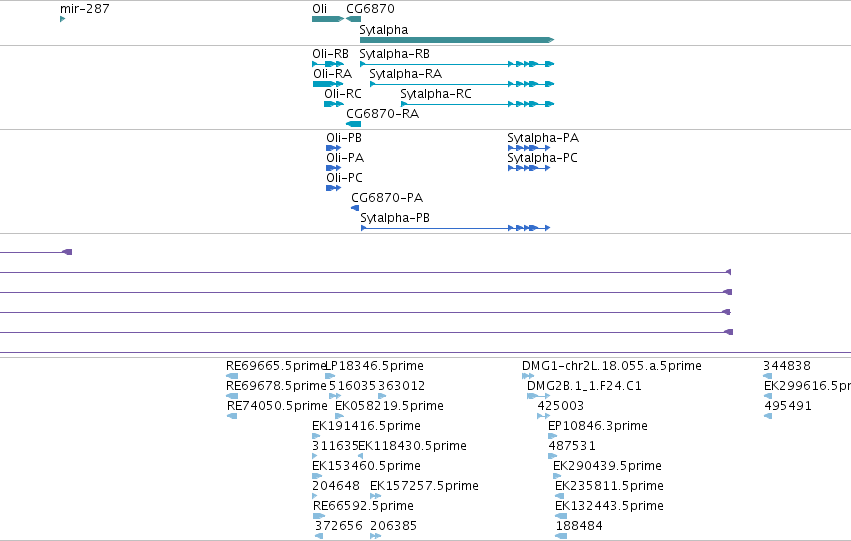Click the 363012 feature label
The height and width of the screenshot is (541, 851).
pos(402,386)
